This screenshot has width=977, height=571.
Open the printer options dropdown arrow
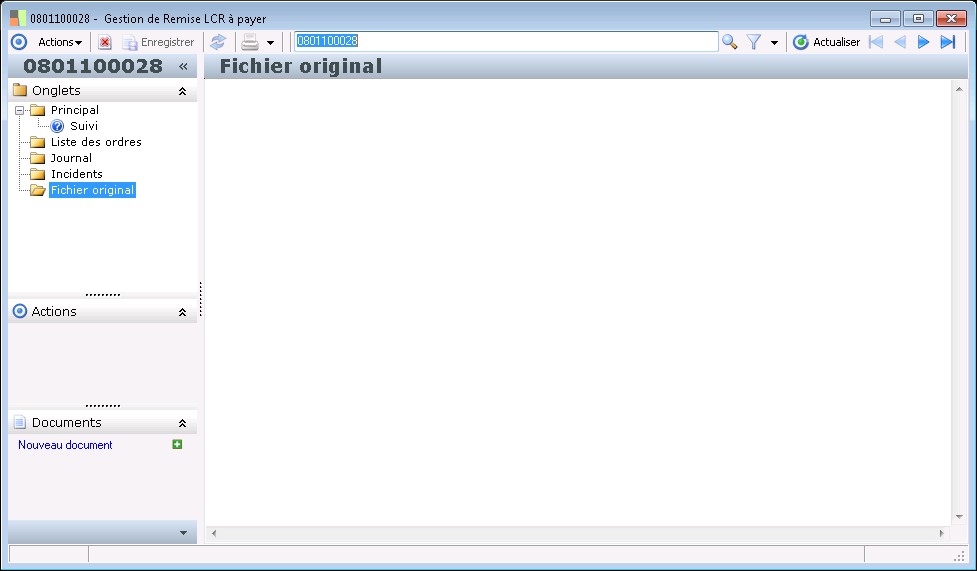coord(270,43)
